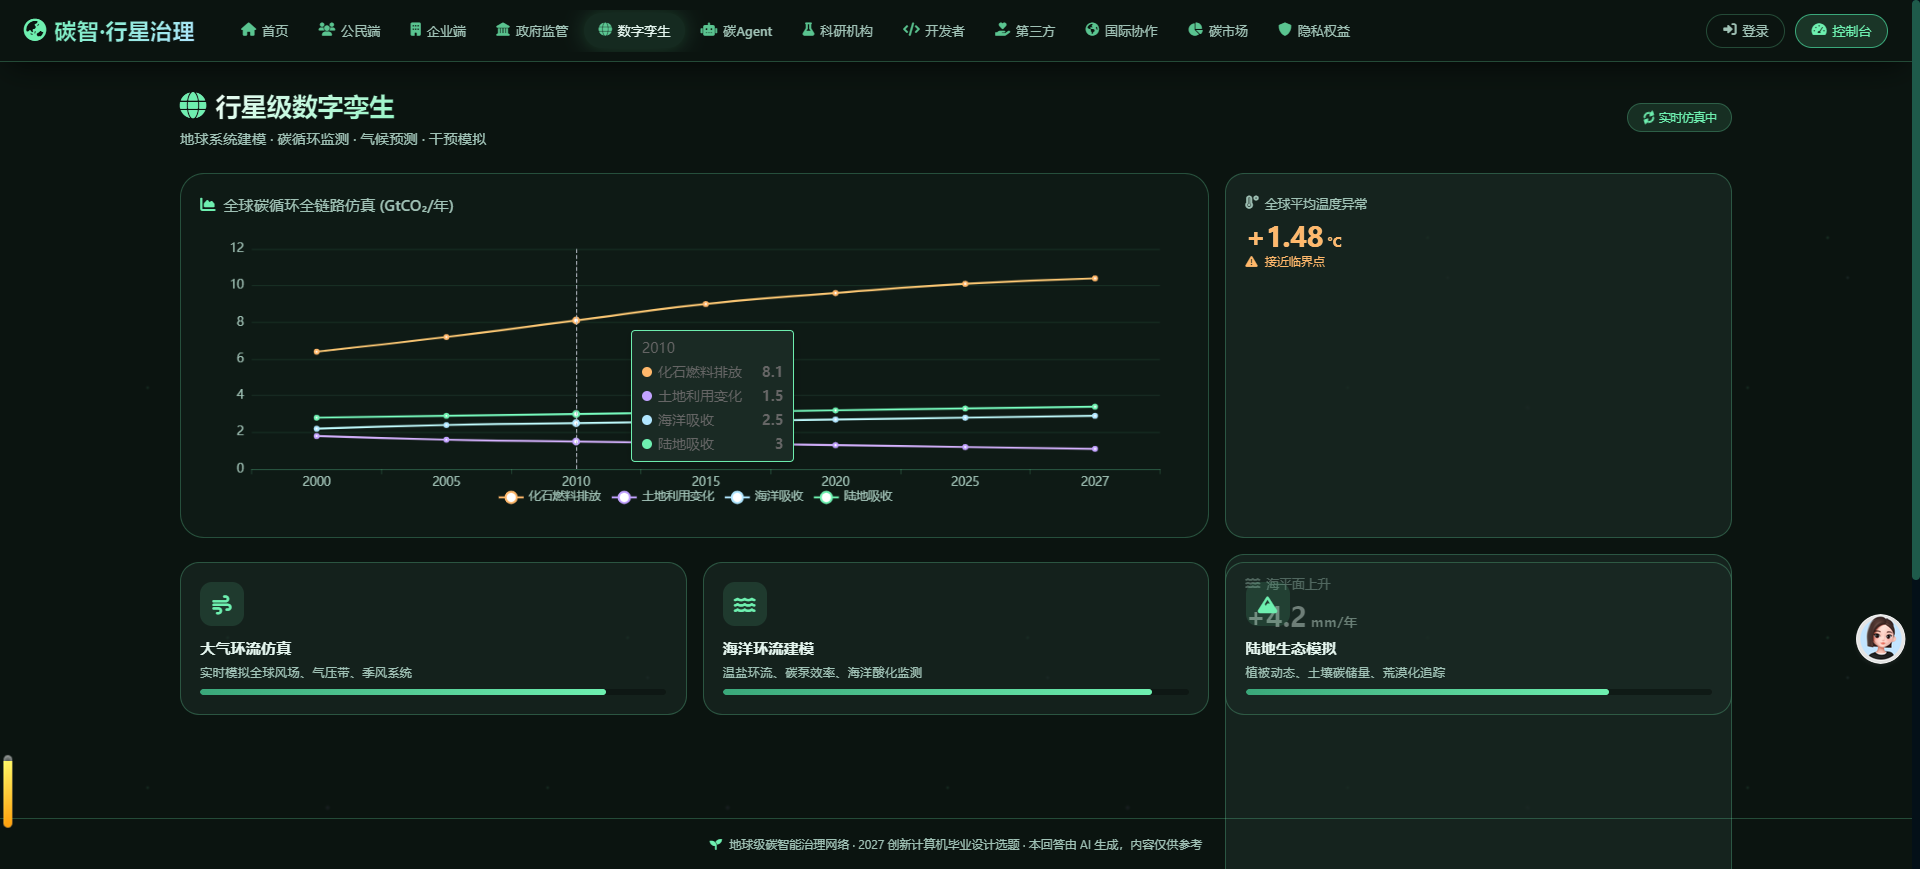The width and height of the screenshot is (1920, 869).
Task: Click the warning triangle icon beside 接近临界点
Action: [1251, 262]
